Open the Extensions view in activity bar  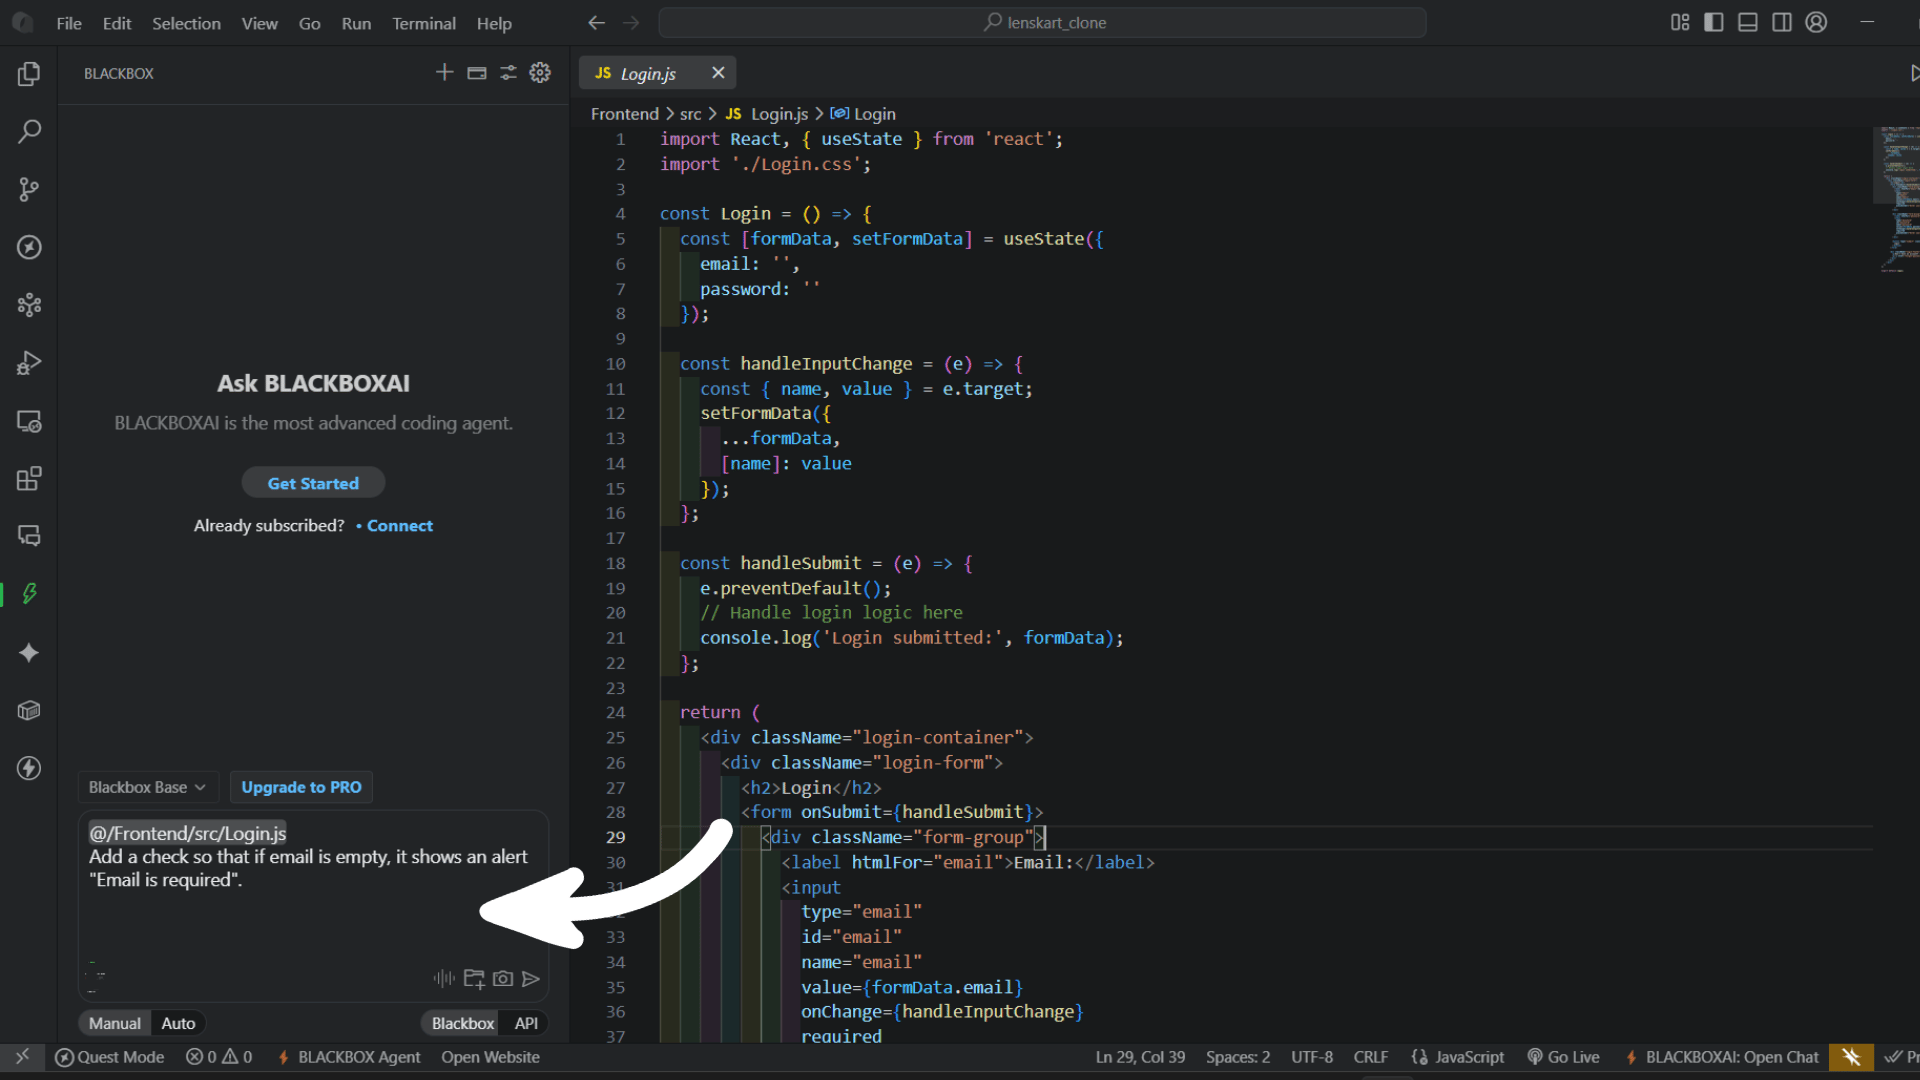pyautogui.click(x=29, y=479)
